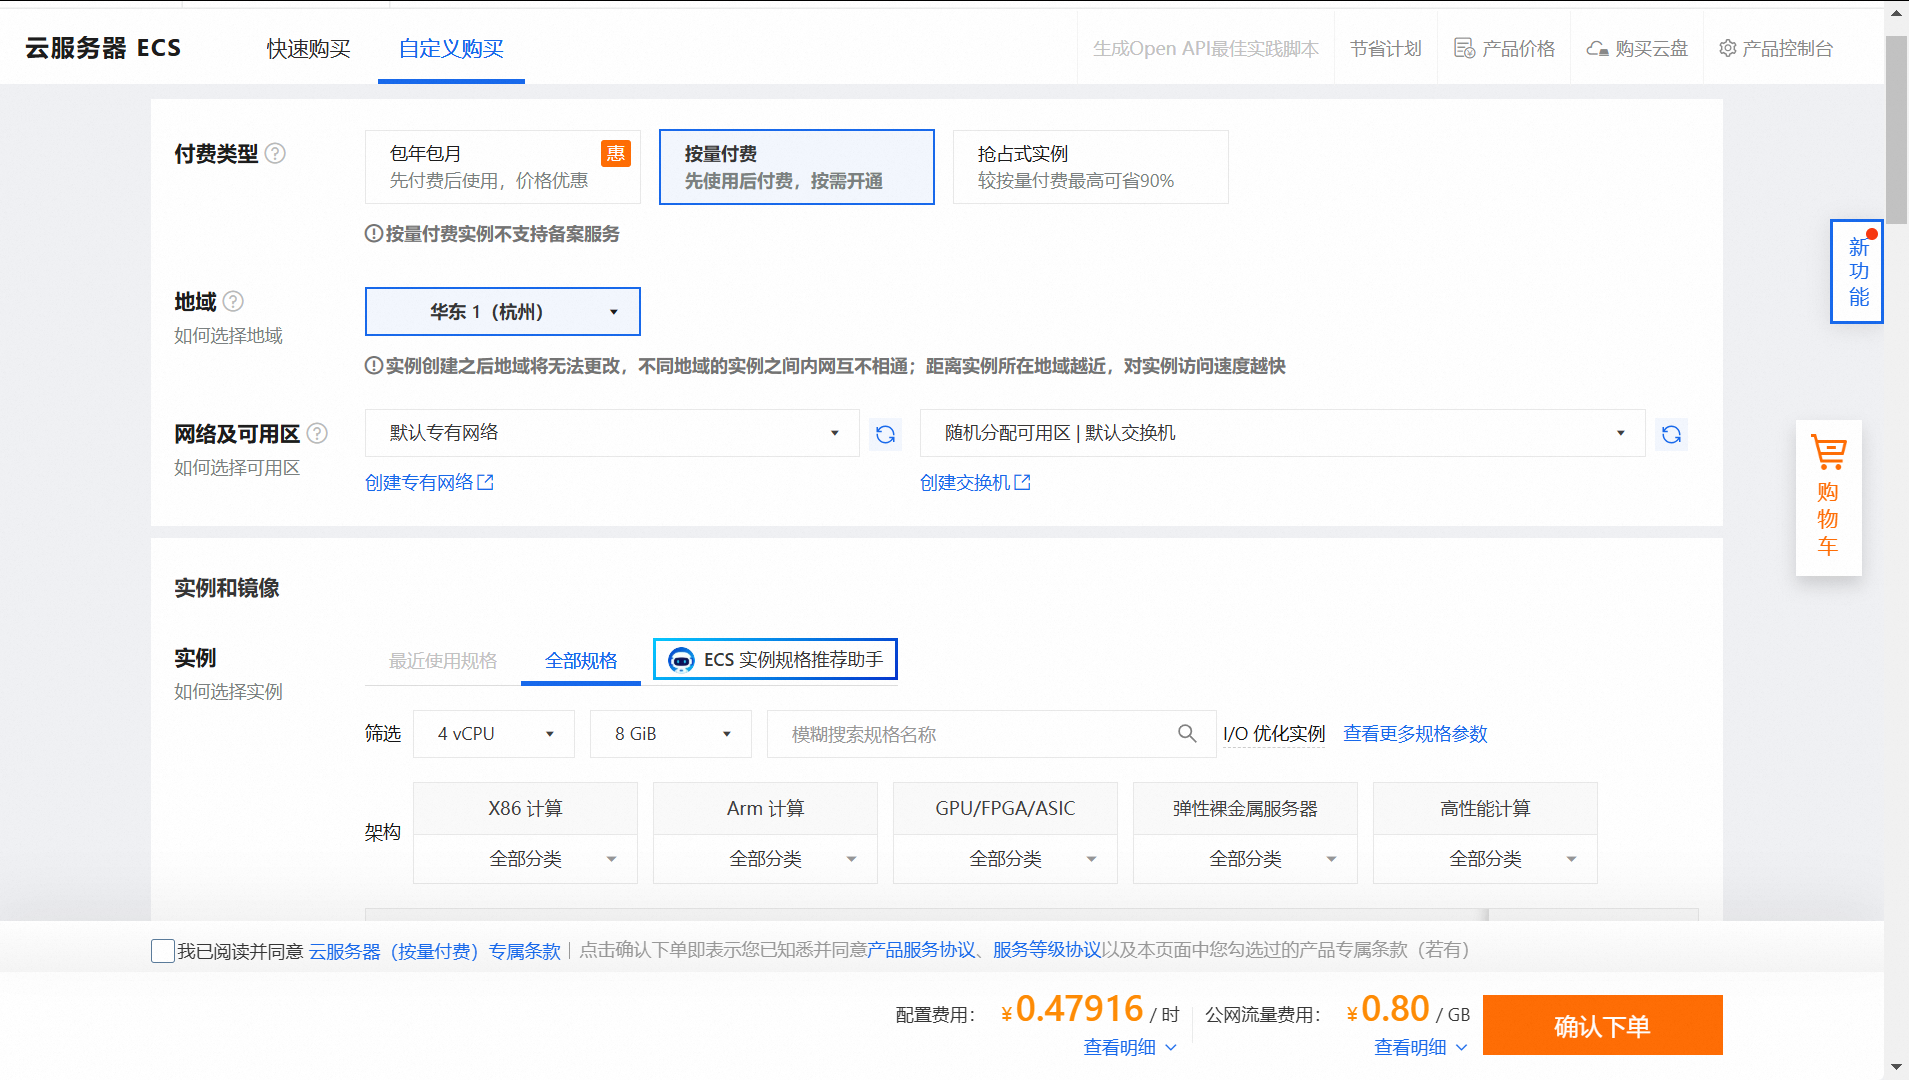
Task: Select the X86 计算 architecture
Action: pyautogui.click(x=525, y=808)
